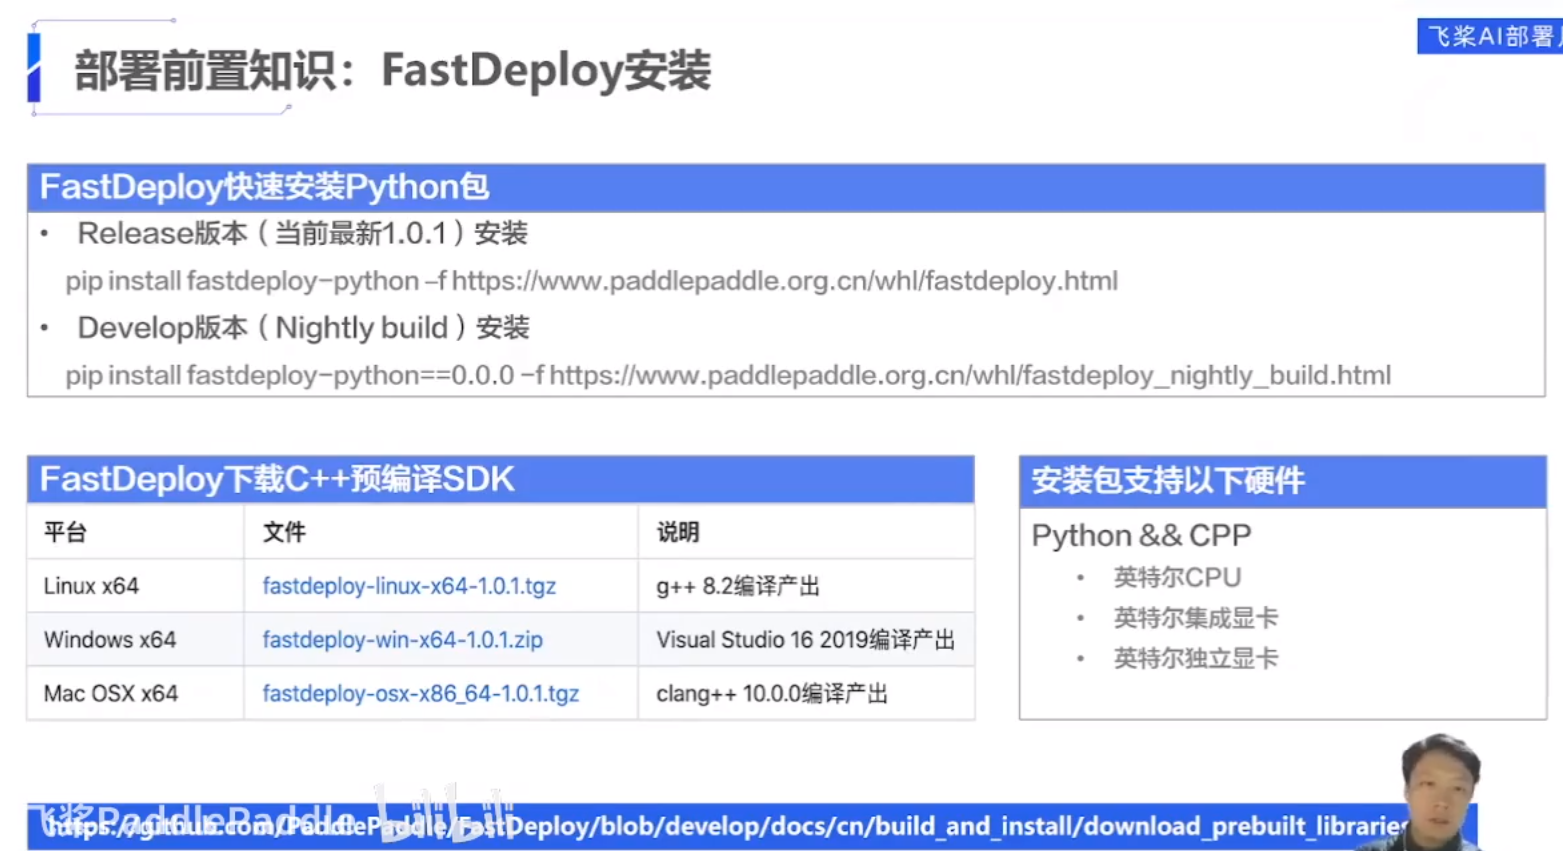Click the 文件 column header

tap(284, 532)
